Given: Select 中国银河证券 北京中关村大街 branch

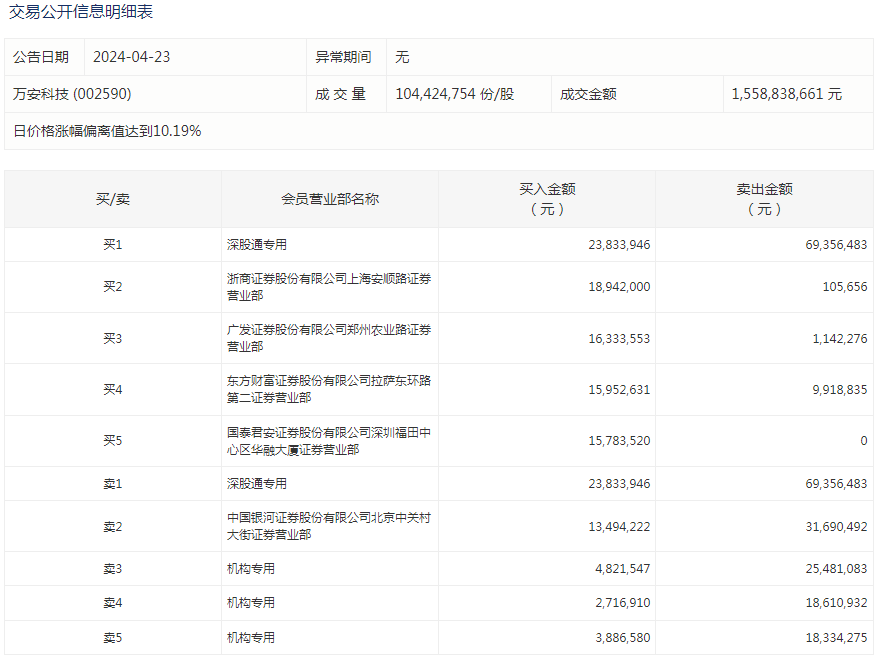Looking at the screenshot, I should (329, 526).
